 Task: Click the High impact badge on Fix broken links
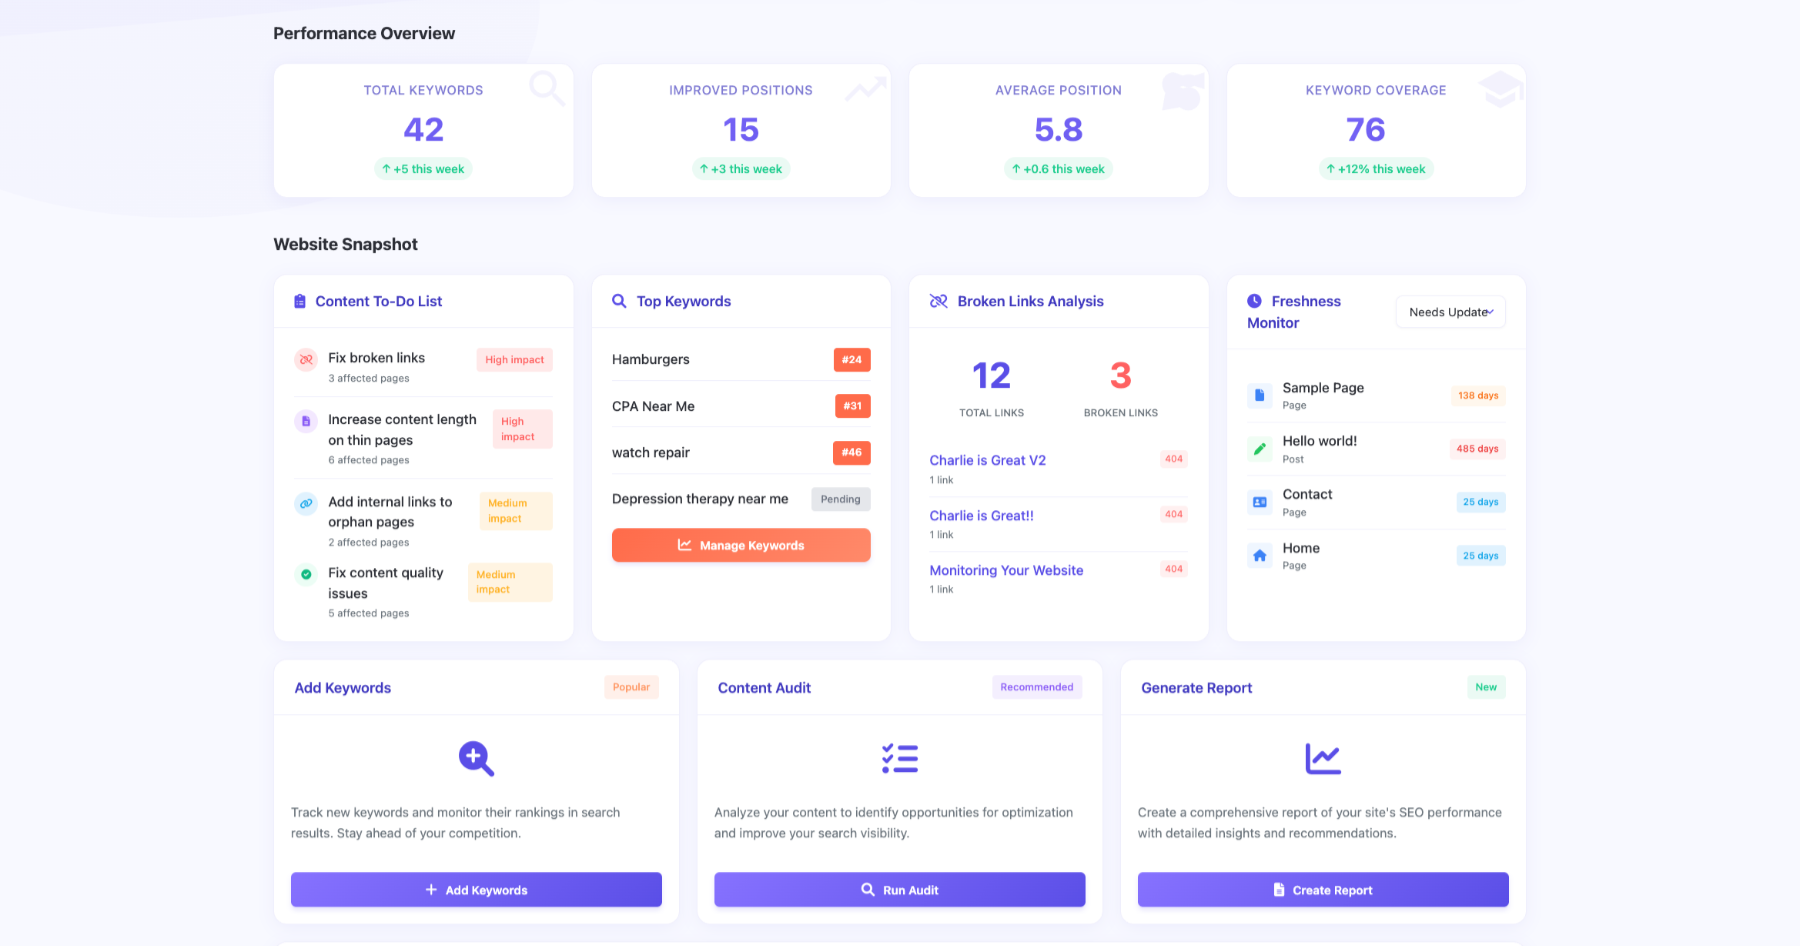(x=514, y=360)
